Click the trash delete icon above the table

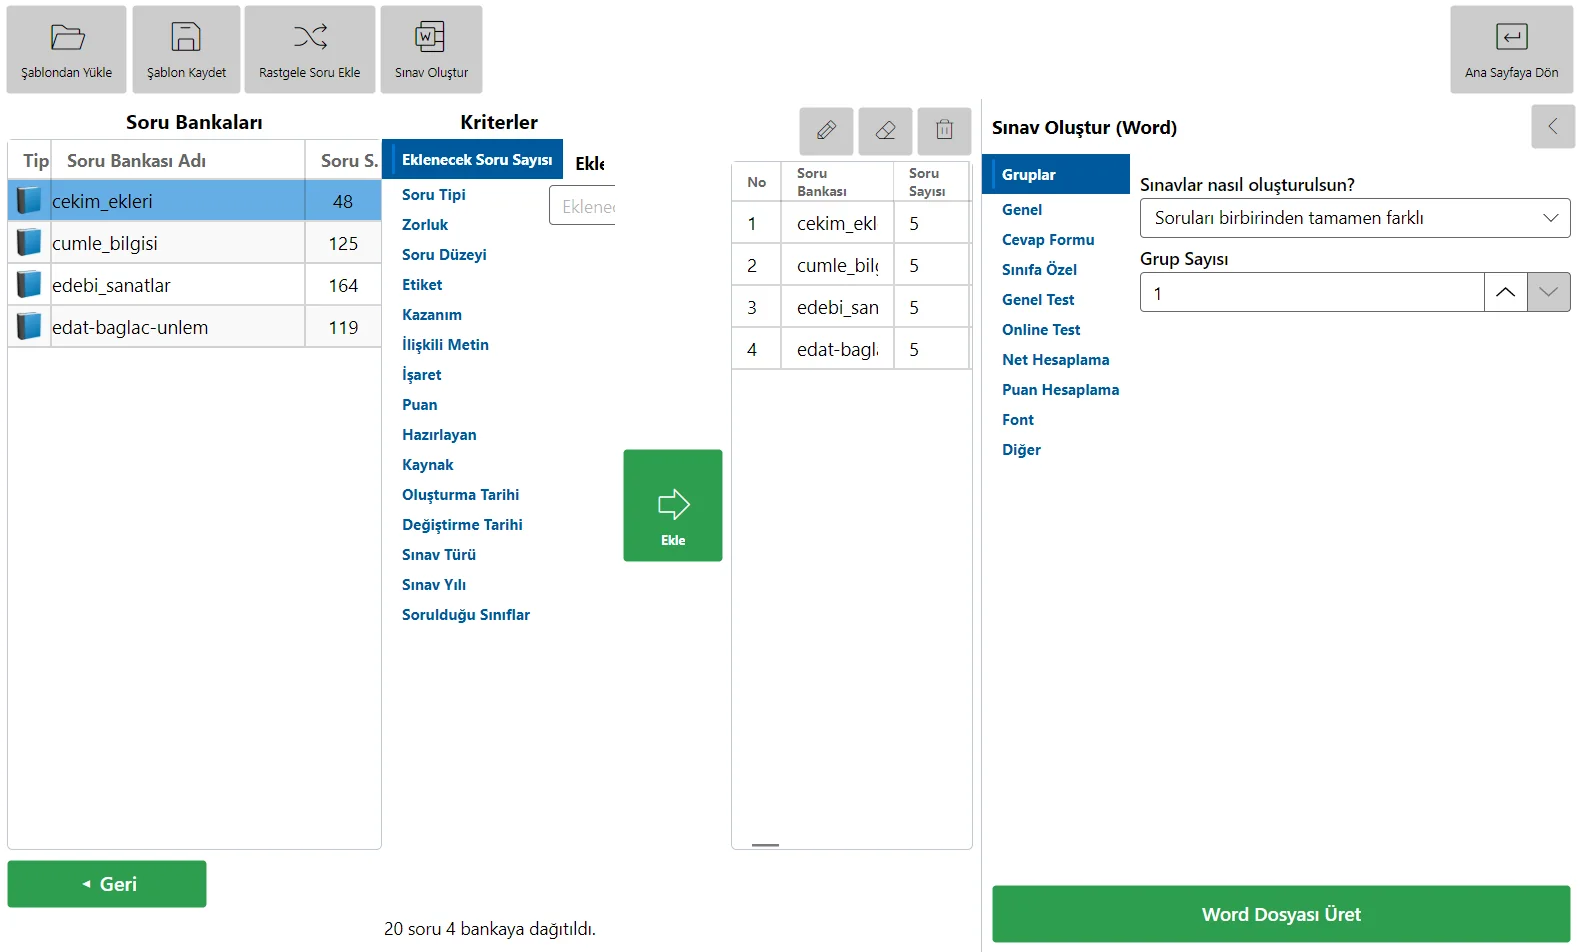(x=944, y=130)
